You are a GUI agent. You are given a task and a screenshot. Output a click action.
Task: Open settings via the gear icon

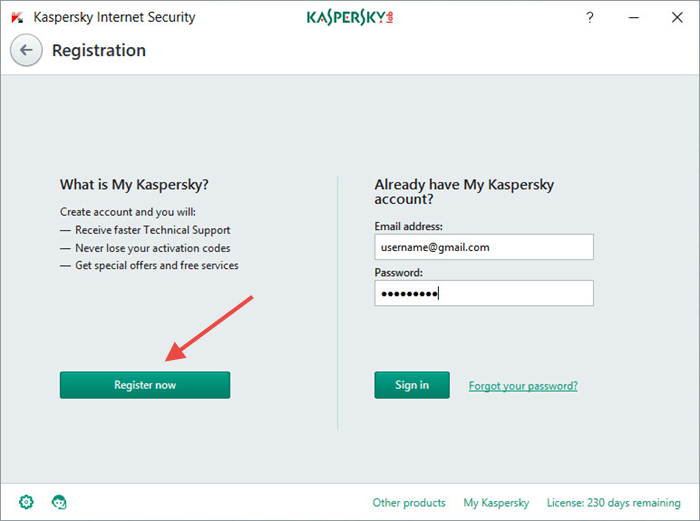pyautogui.click(x=26, y=502)
